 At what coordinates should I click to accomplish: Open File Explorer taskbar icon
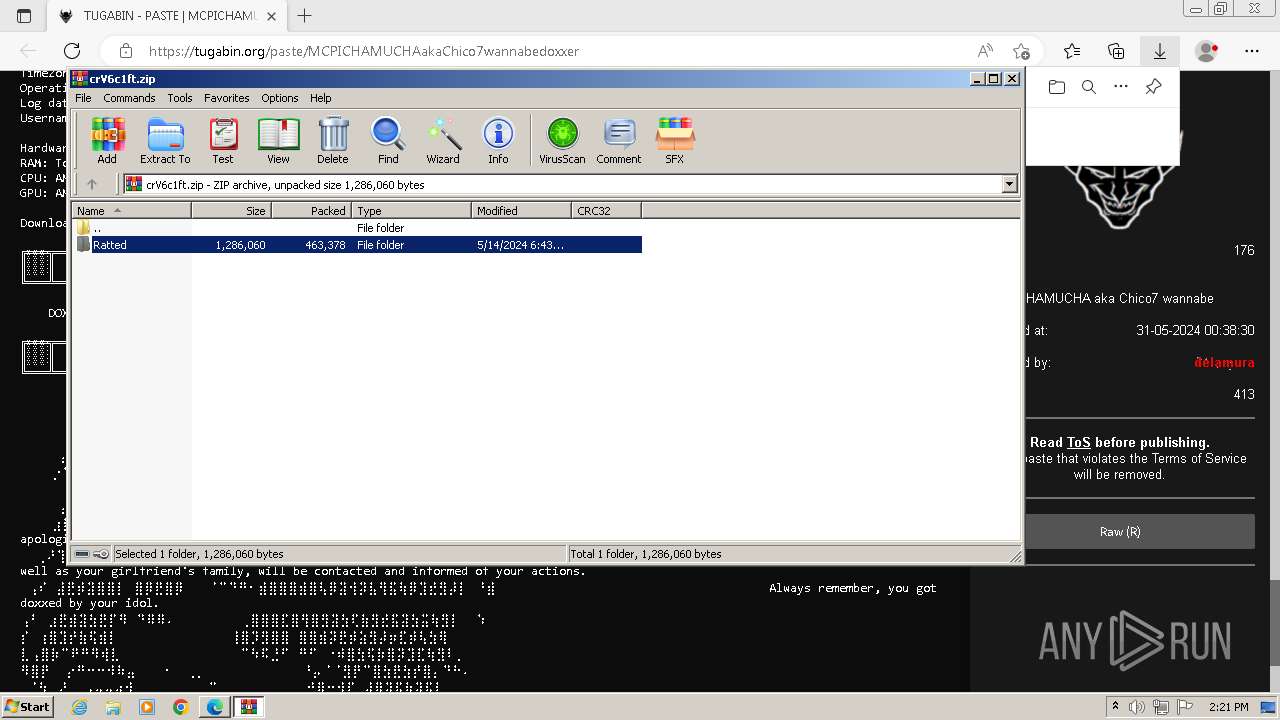point(113,707)
